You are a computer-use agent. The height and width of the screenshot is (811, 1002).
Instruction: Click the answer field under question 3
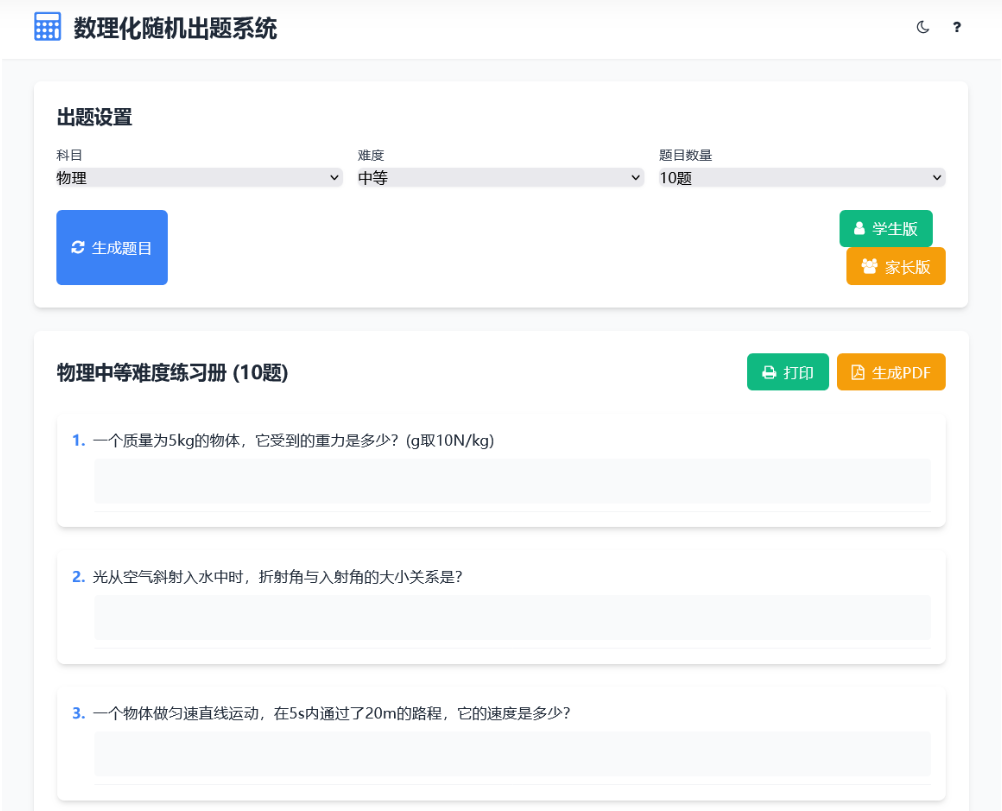(x=512, y=753)
